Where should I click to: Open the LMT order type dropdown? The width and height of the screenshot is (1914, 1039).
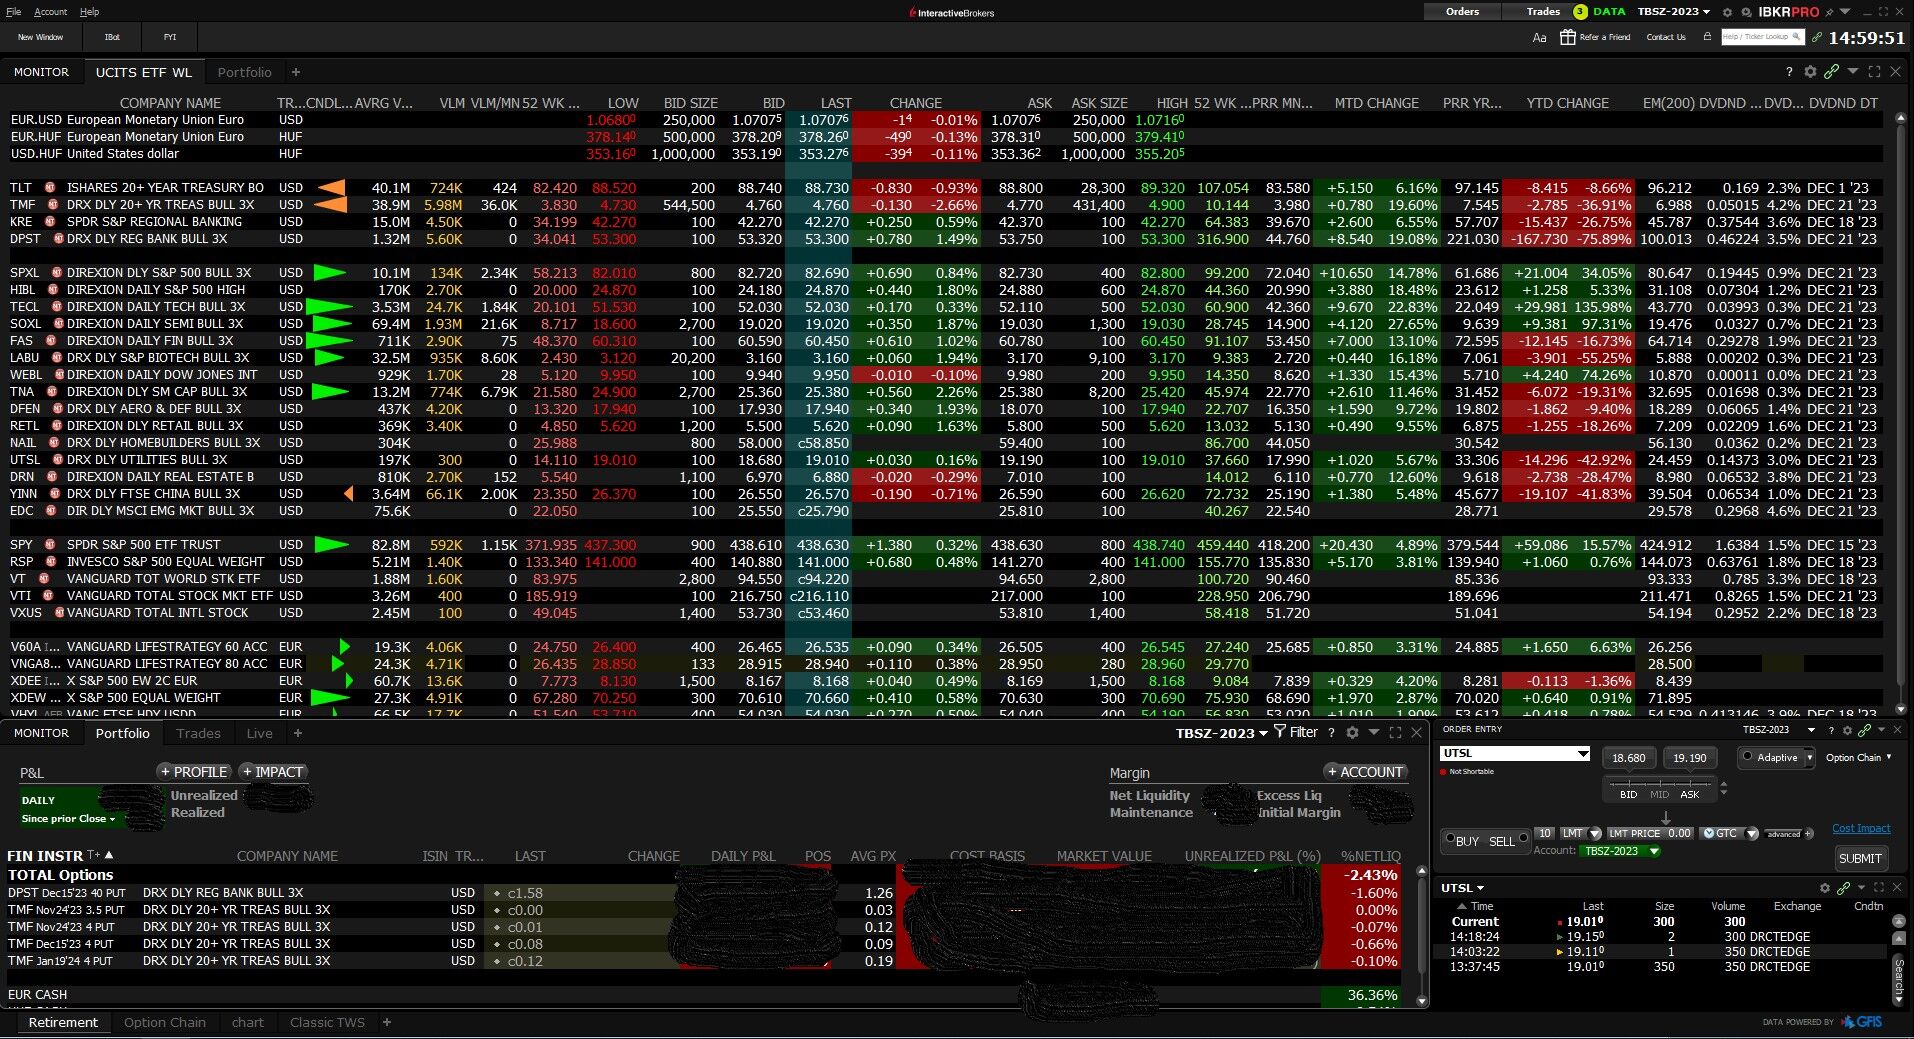pos(1595,833)
